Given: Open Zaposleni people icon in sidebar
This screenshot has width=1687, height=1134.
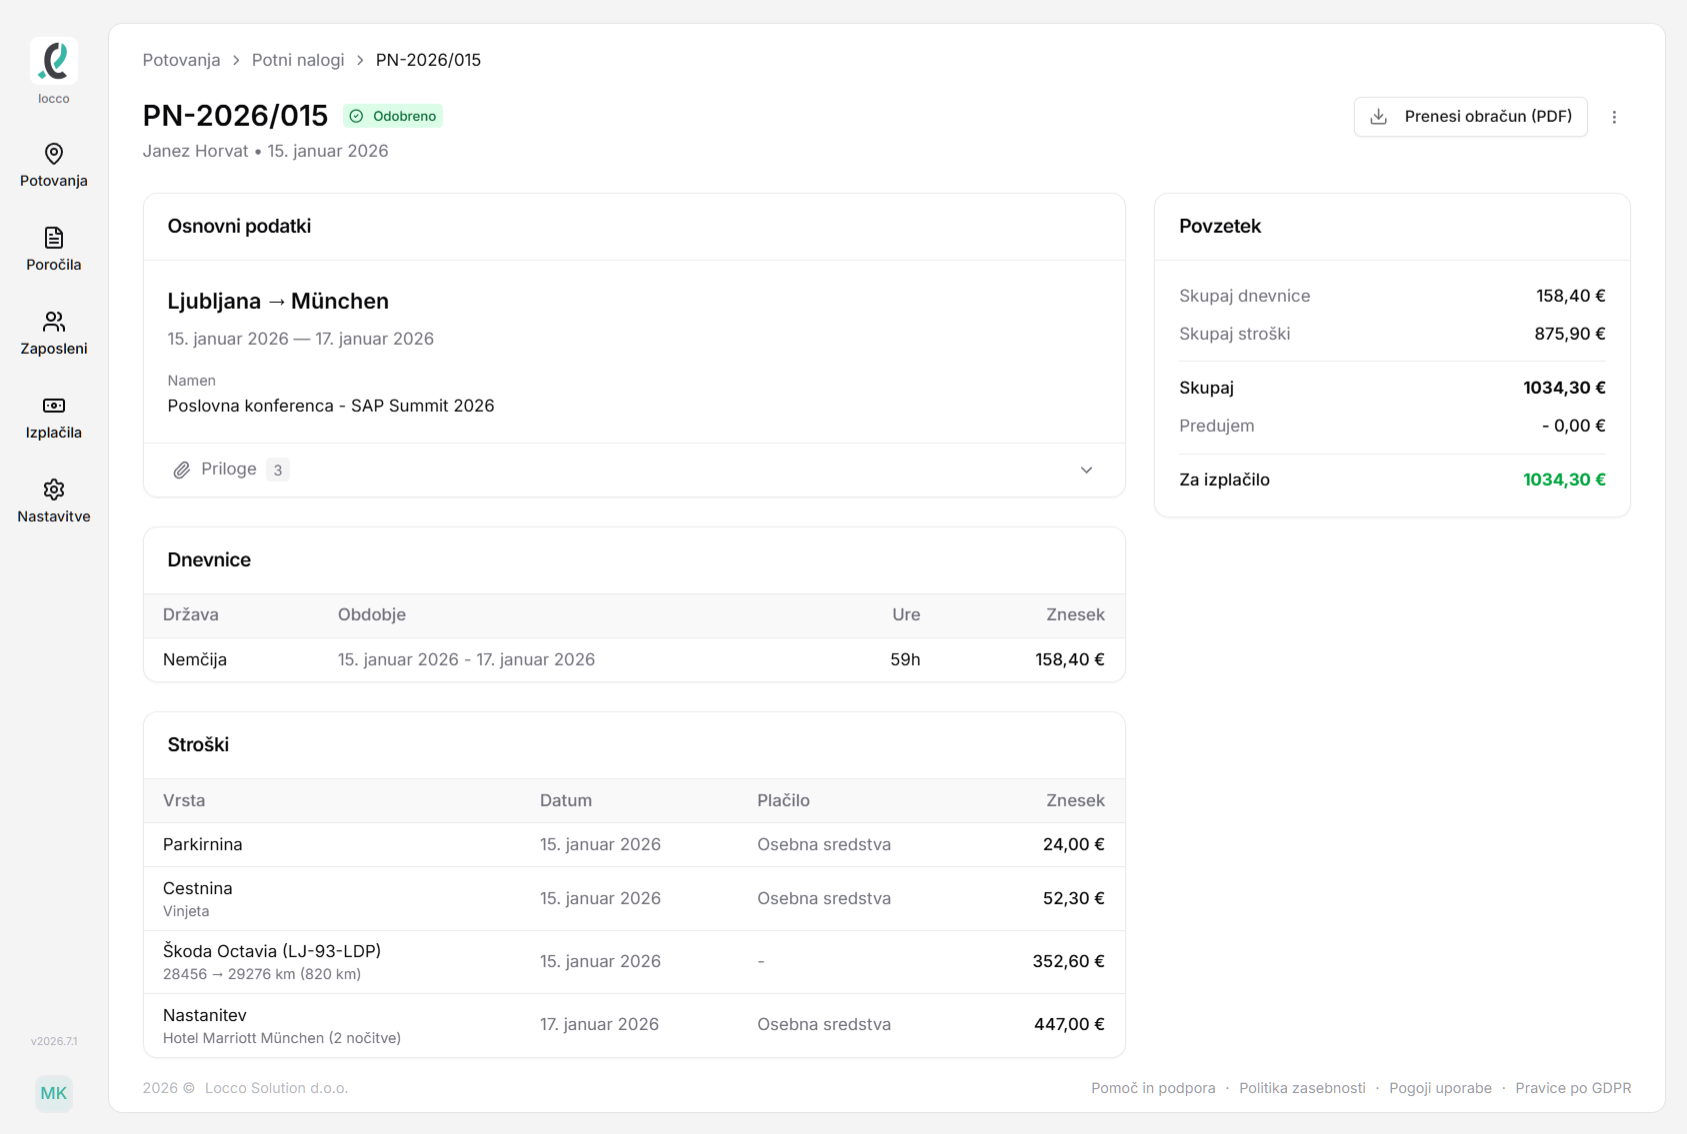Looking at the screenshot, I should (x=54, y=321).
